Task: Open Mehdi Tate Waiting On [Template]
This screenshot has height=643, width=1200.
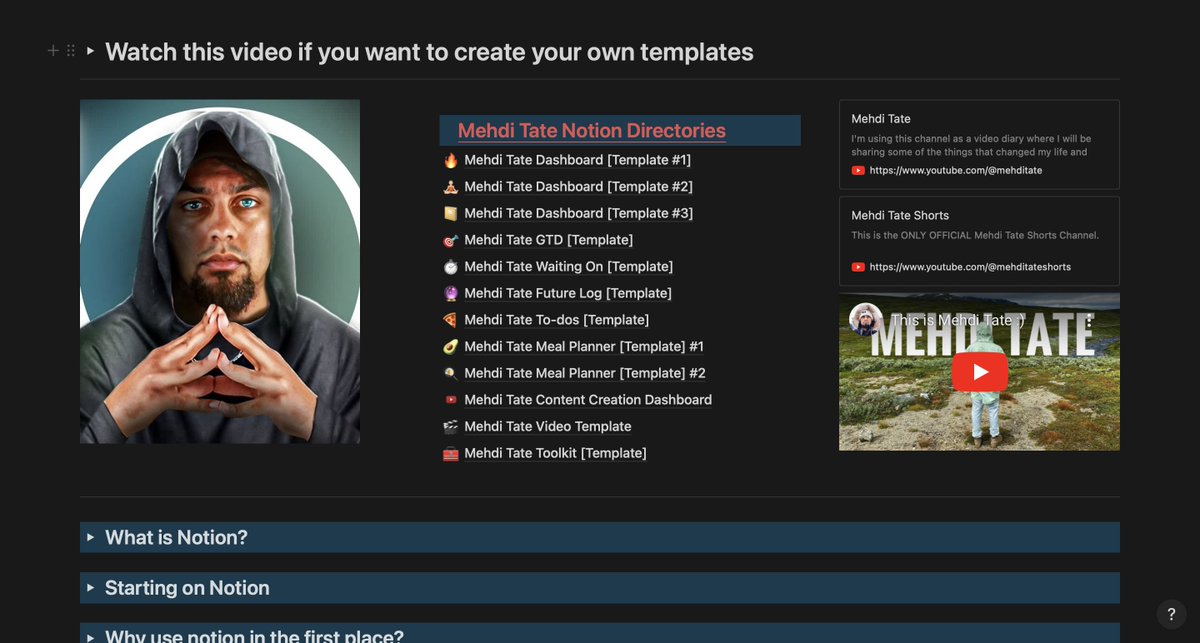Action: tap(568, 267)
